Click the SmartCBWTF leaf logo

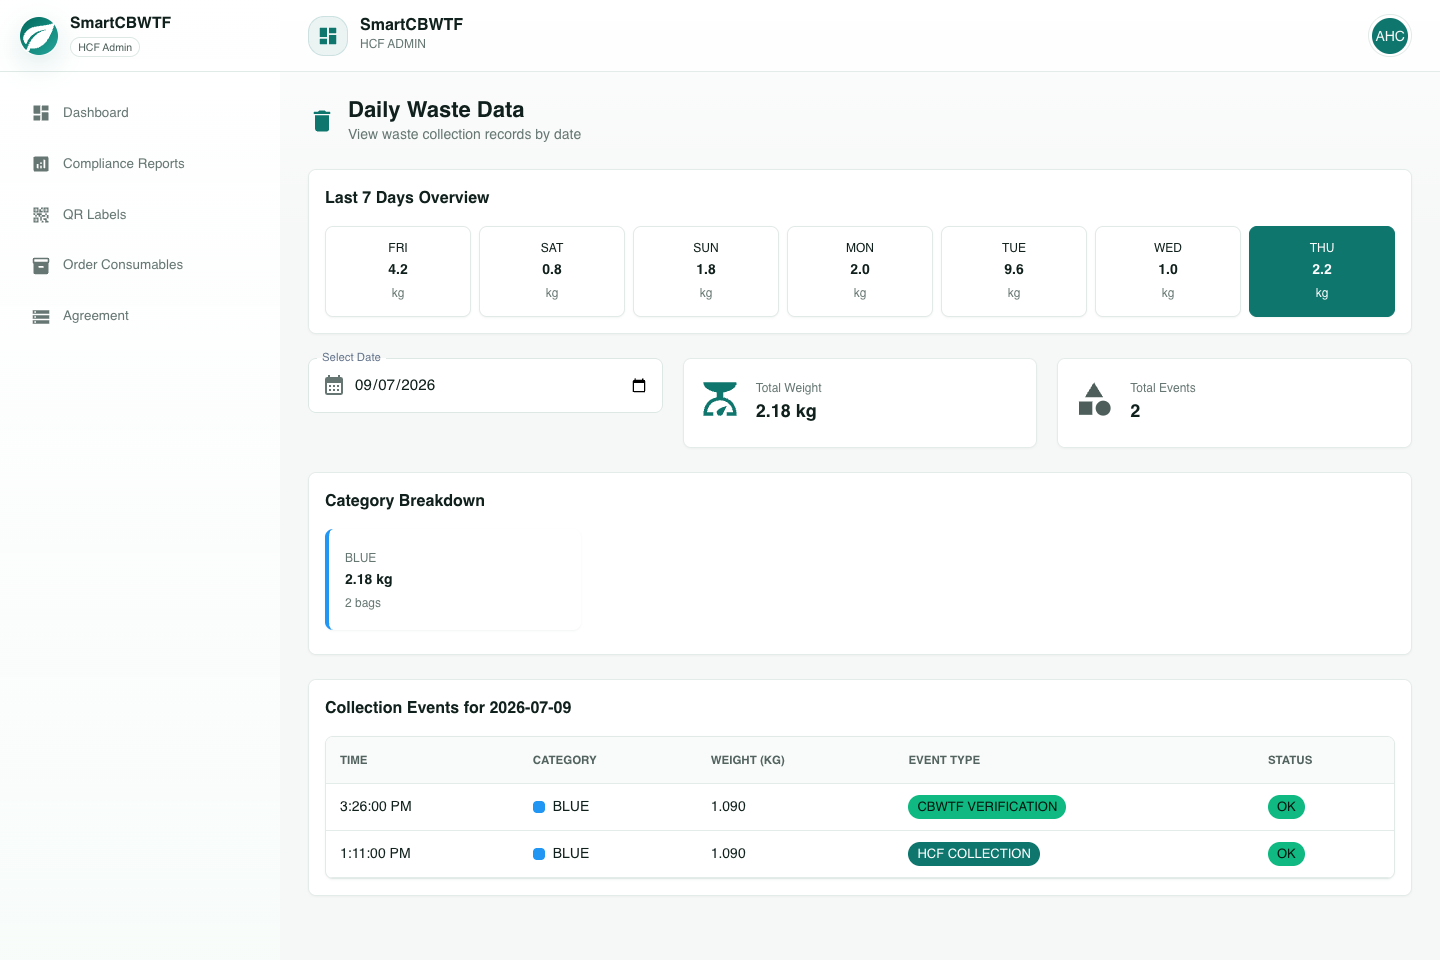tap(39, 36)
